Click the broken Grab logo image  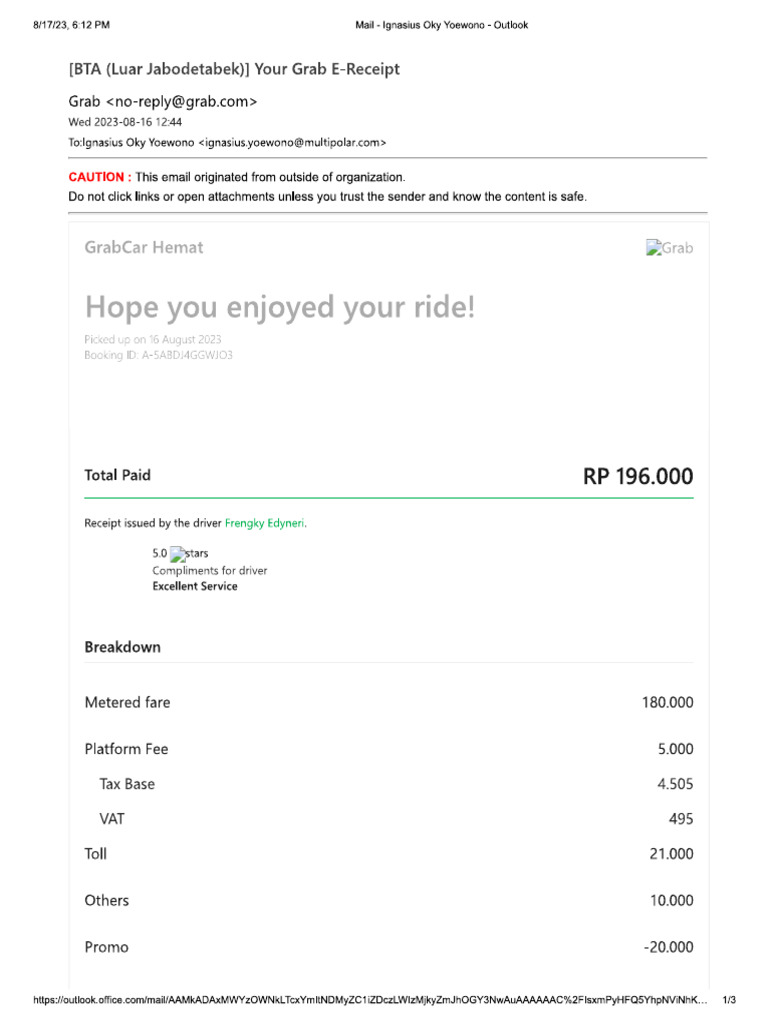coord(669,248)
